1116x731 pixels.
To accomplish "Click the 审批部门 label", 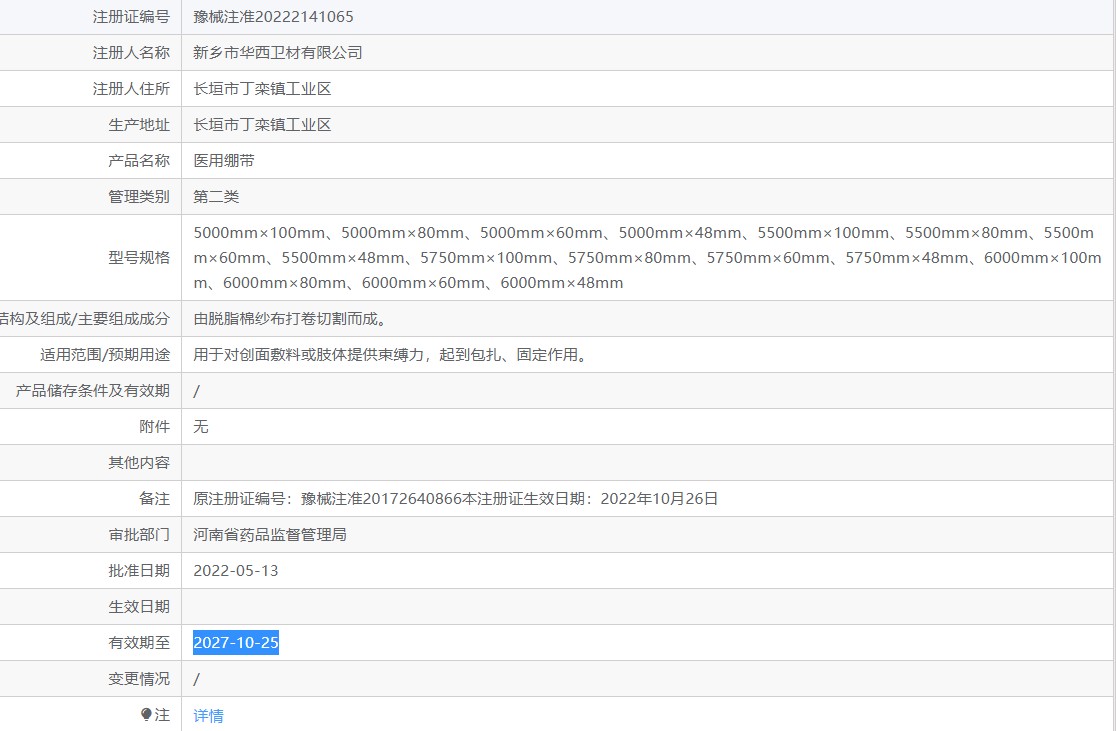I will point(139,535).
